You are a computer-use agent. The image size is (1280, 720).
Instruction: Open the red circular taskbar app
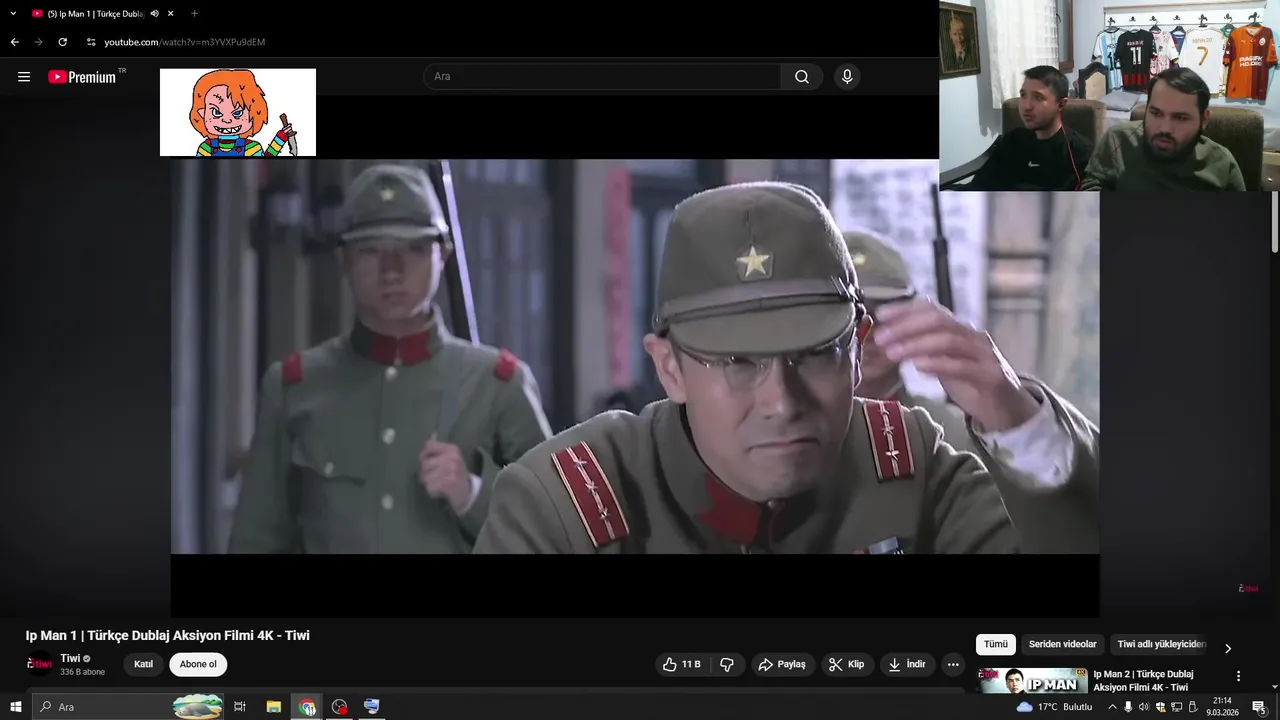tap(340, 707)
